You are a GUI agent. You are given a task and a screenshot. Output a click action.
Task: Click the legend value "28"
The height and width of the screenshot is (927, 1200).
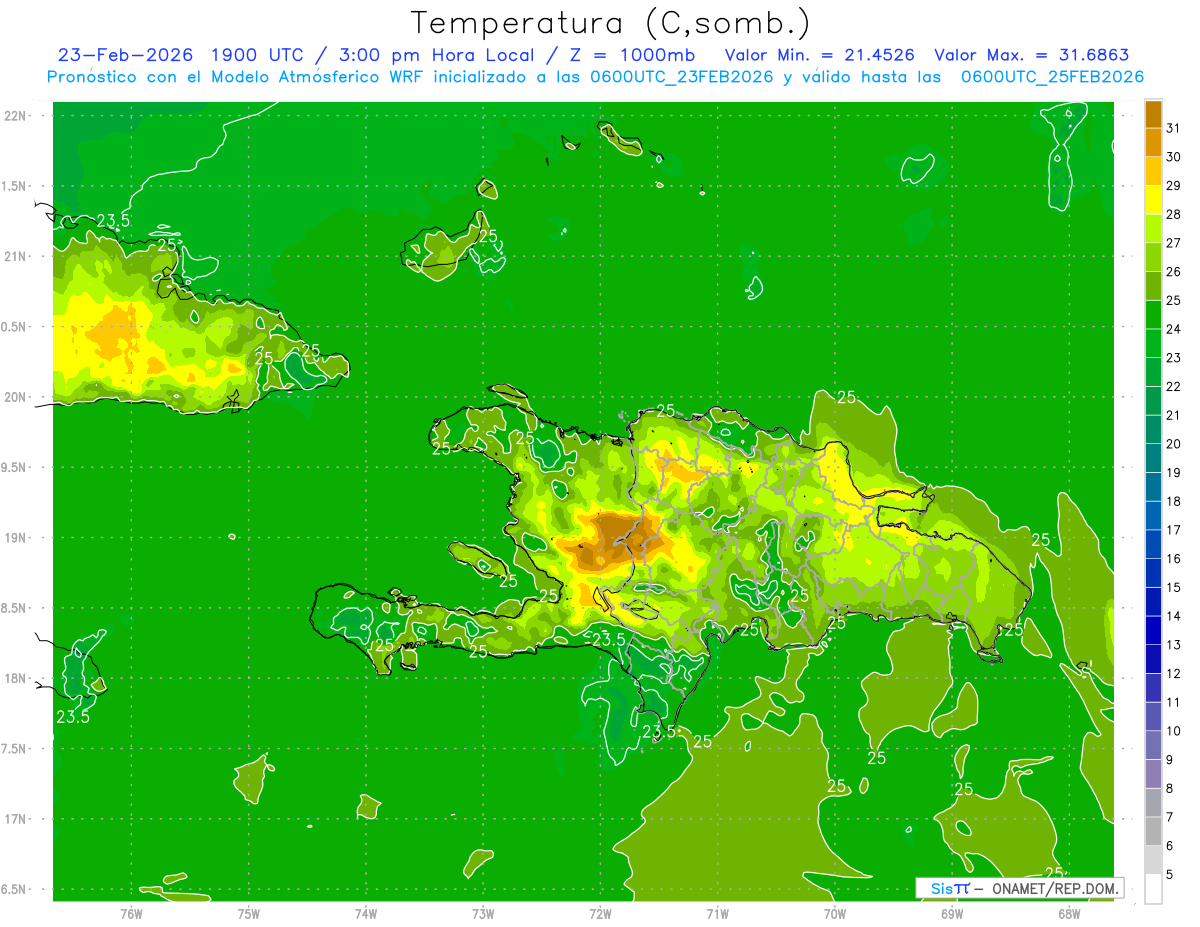(x=1173, y=214)
